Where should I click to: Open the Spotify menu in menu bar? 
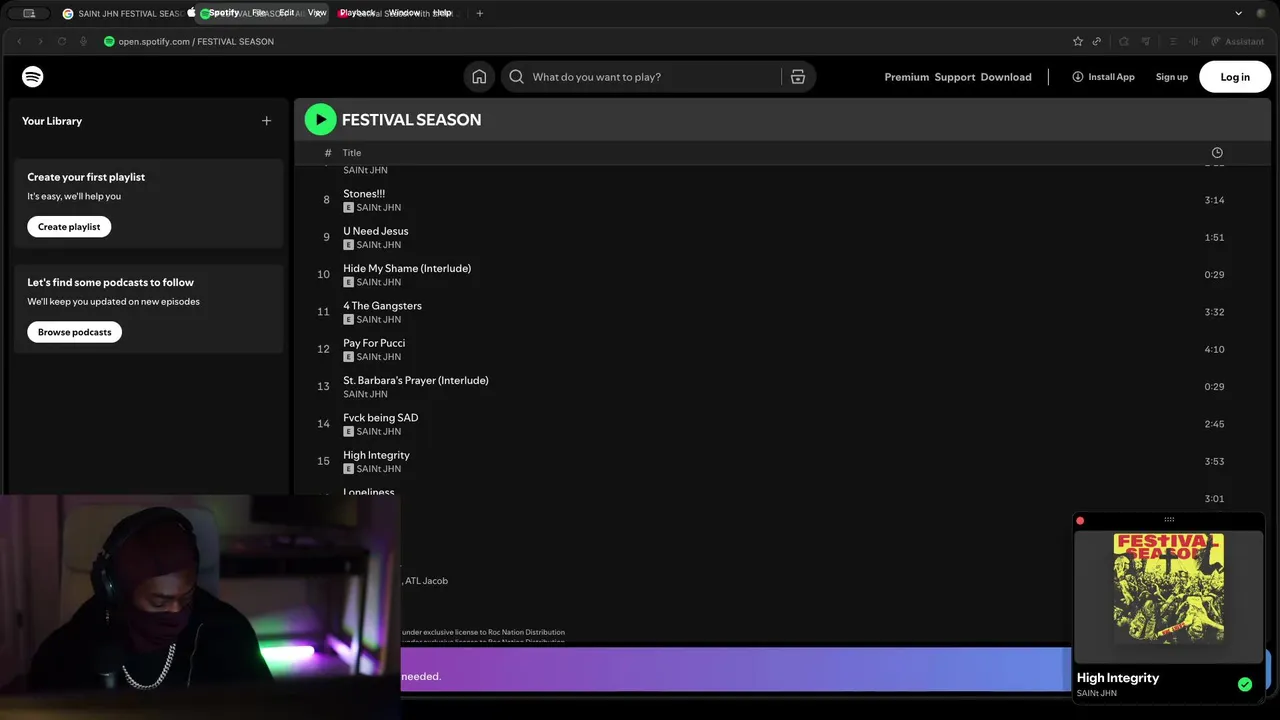pos(224,13)
